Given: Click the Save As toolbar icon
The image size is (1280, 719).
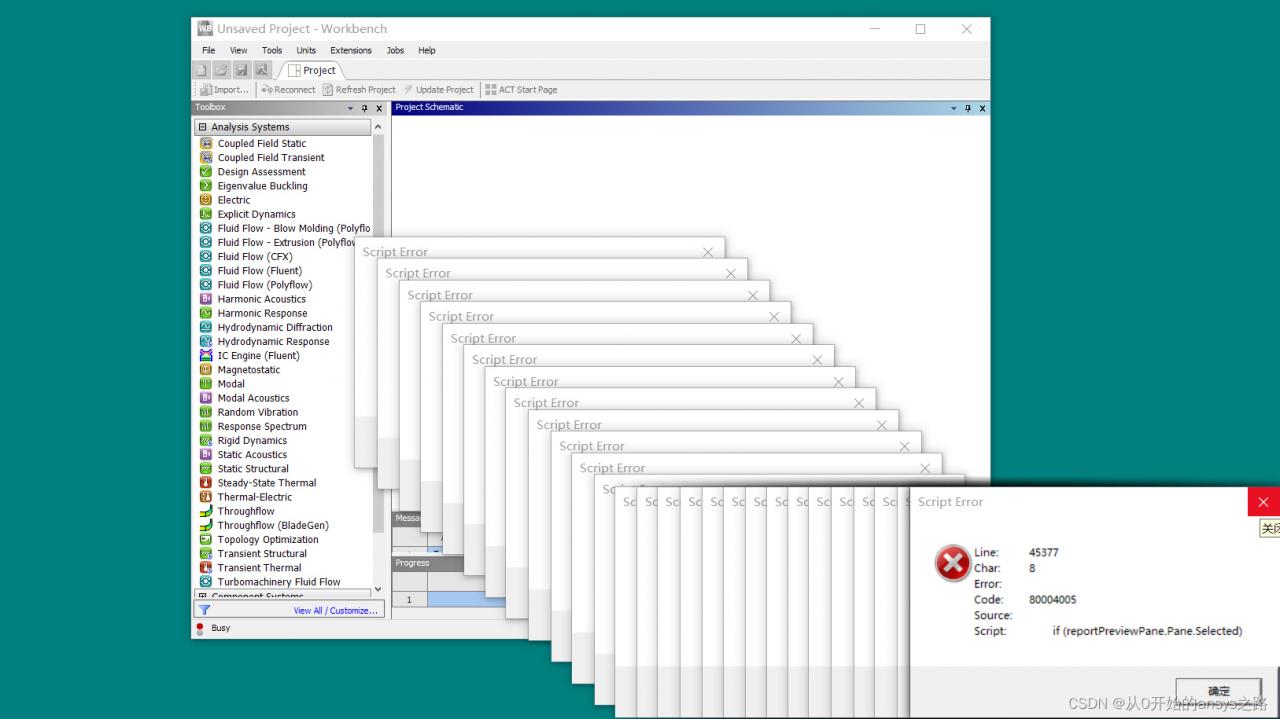Looking at the screenshot, I should tap(262, 70).
